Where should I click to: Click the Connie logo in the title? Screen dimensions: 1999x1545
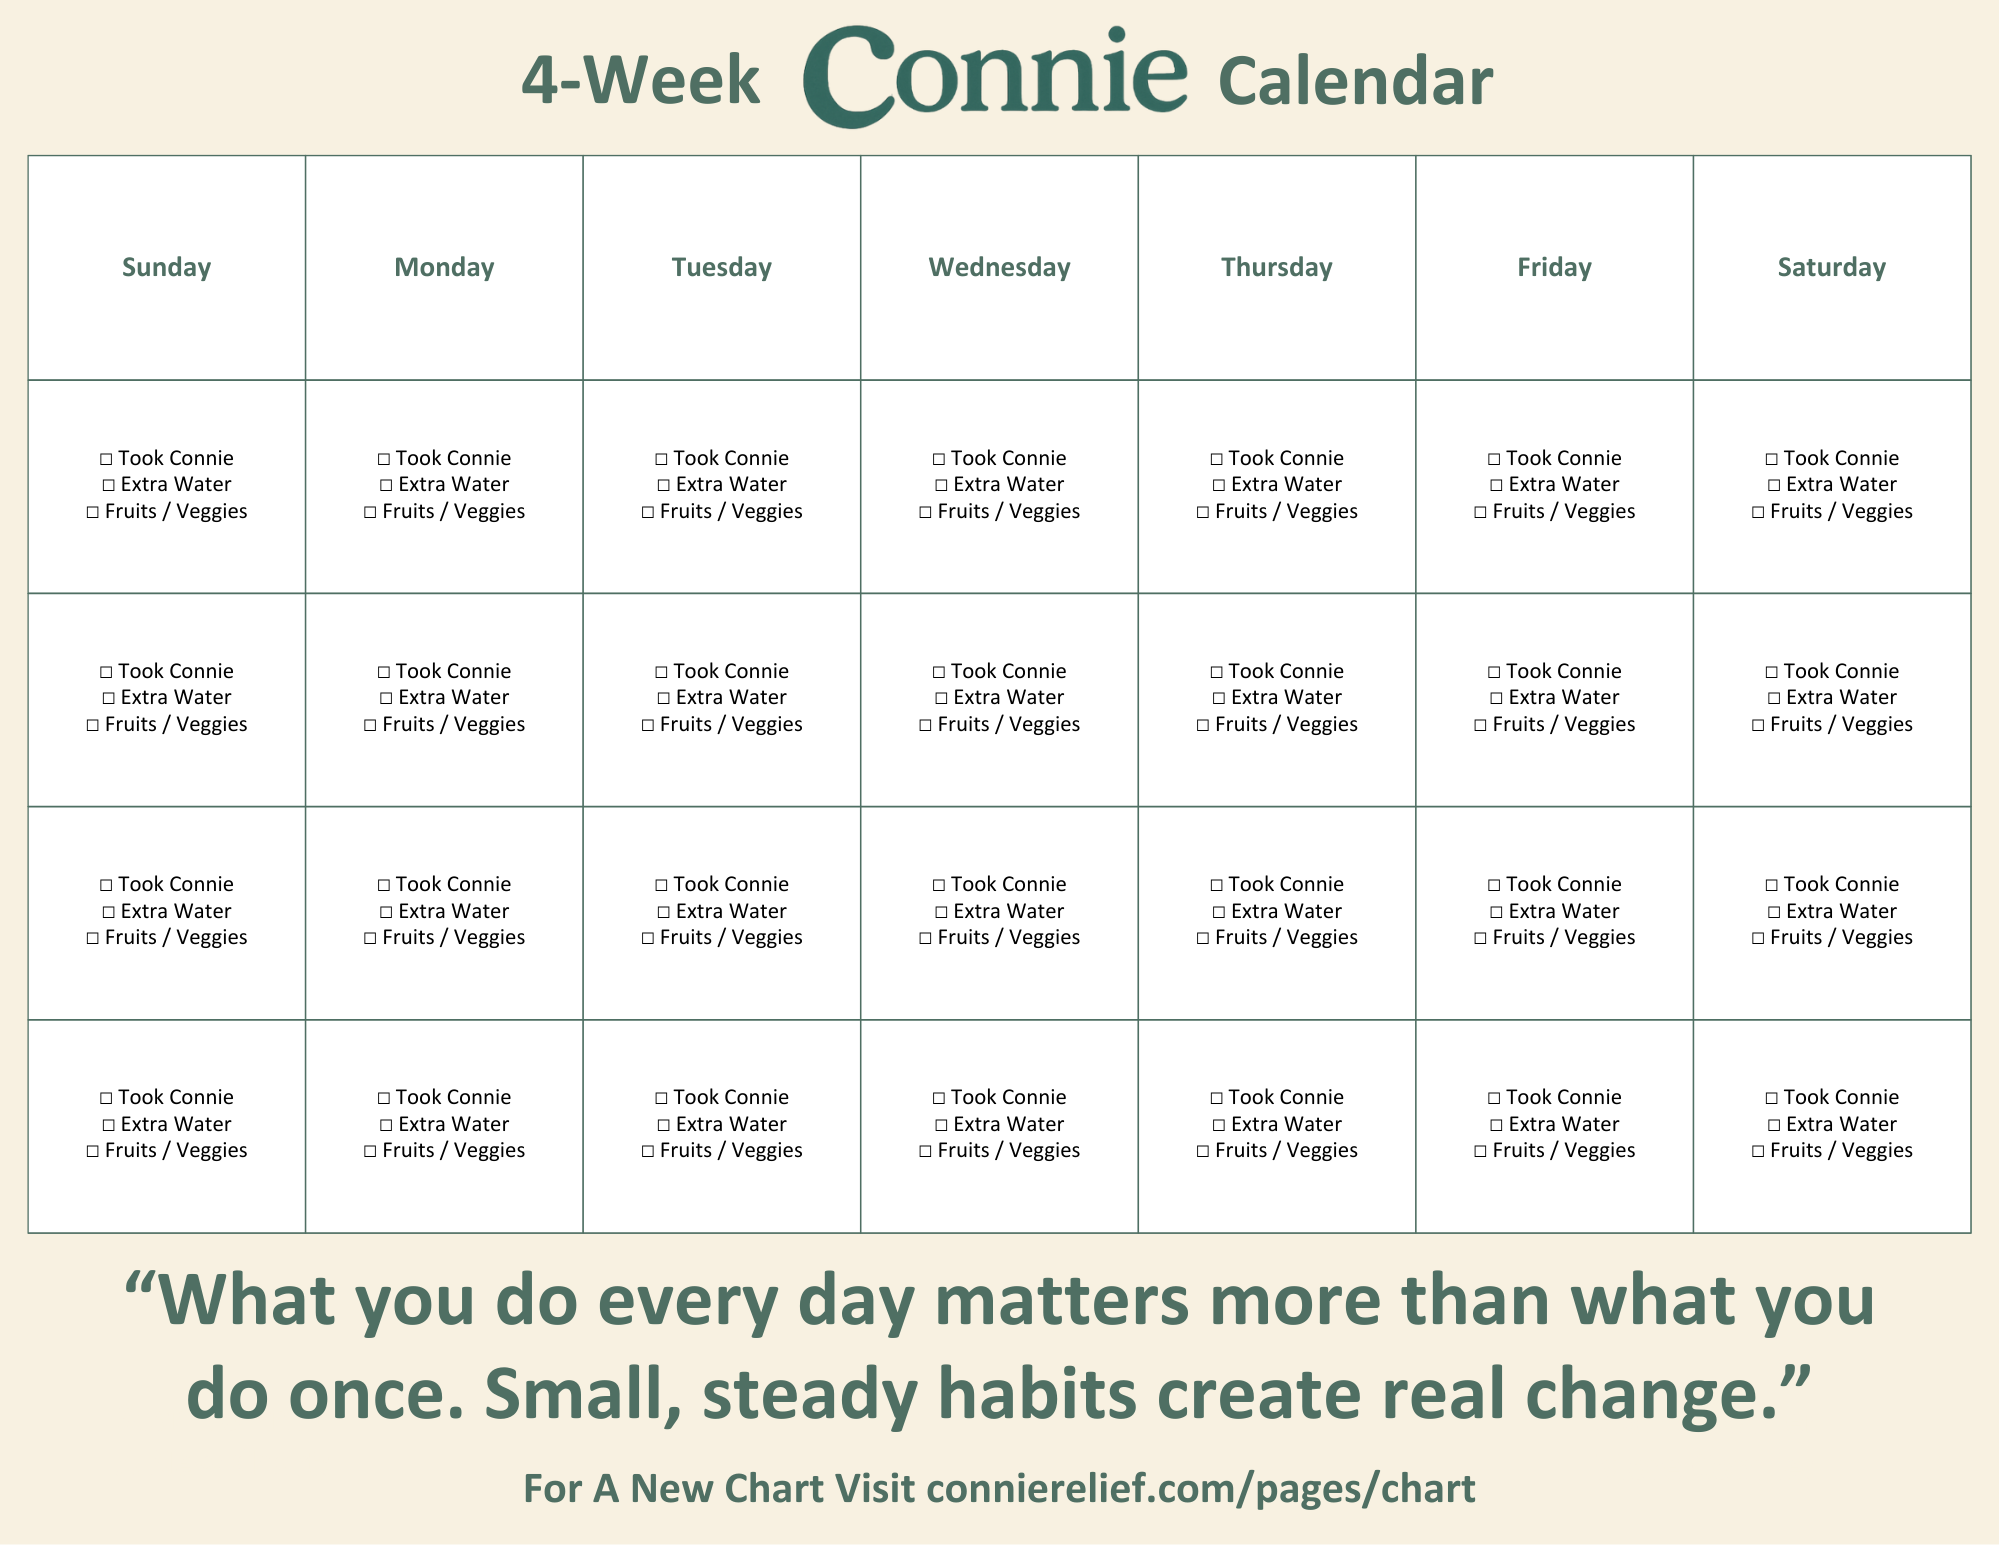[995, 78]
